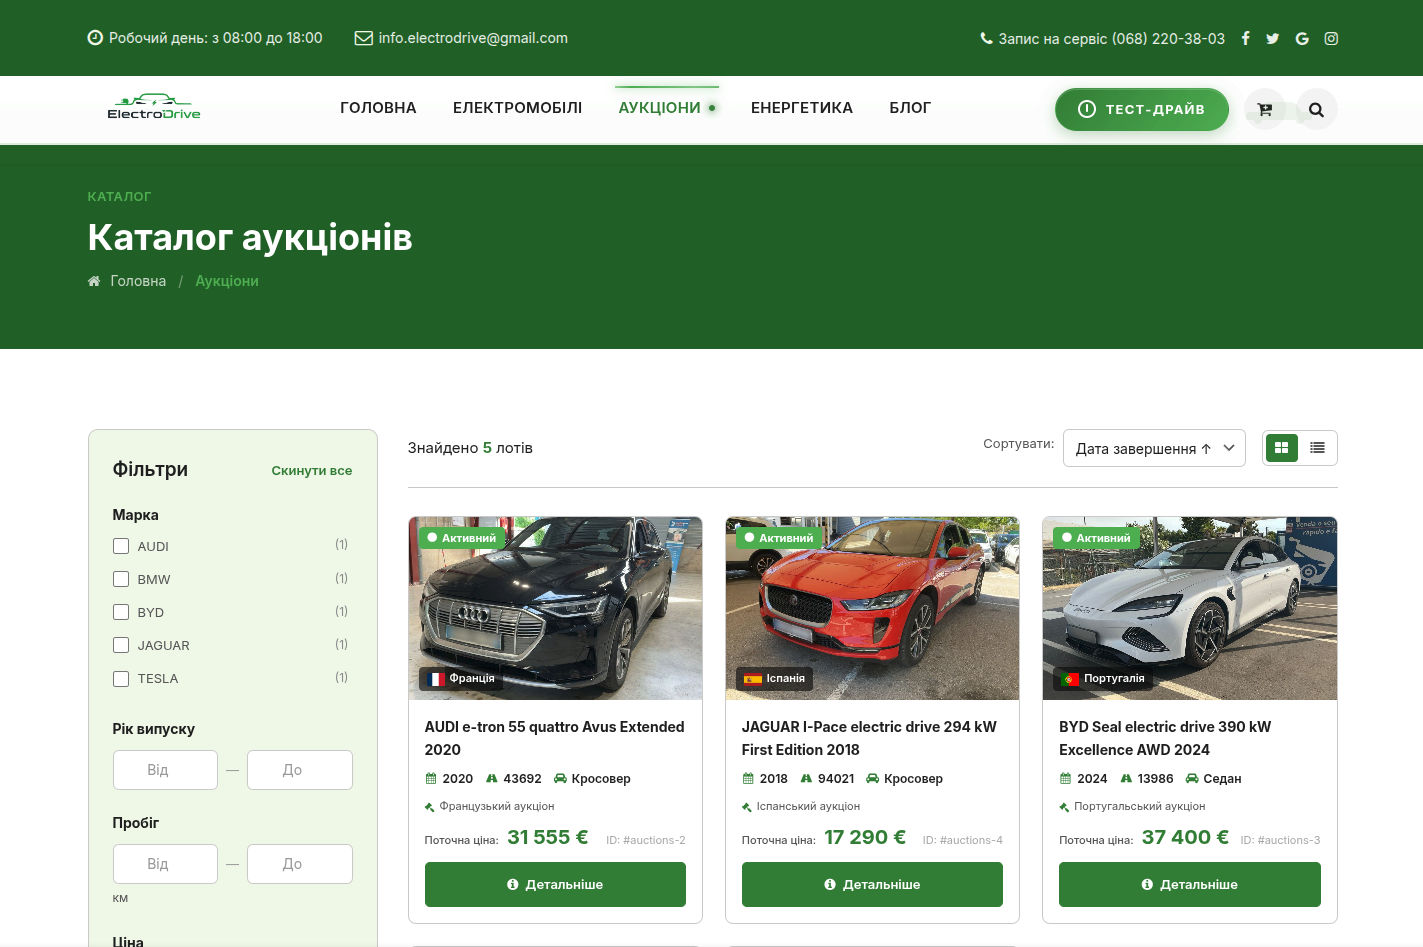Open BYD Seal electric drive title link
This screenshot has width=1423, height=947.
(1165, 738)
